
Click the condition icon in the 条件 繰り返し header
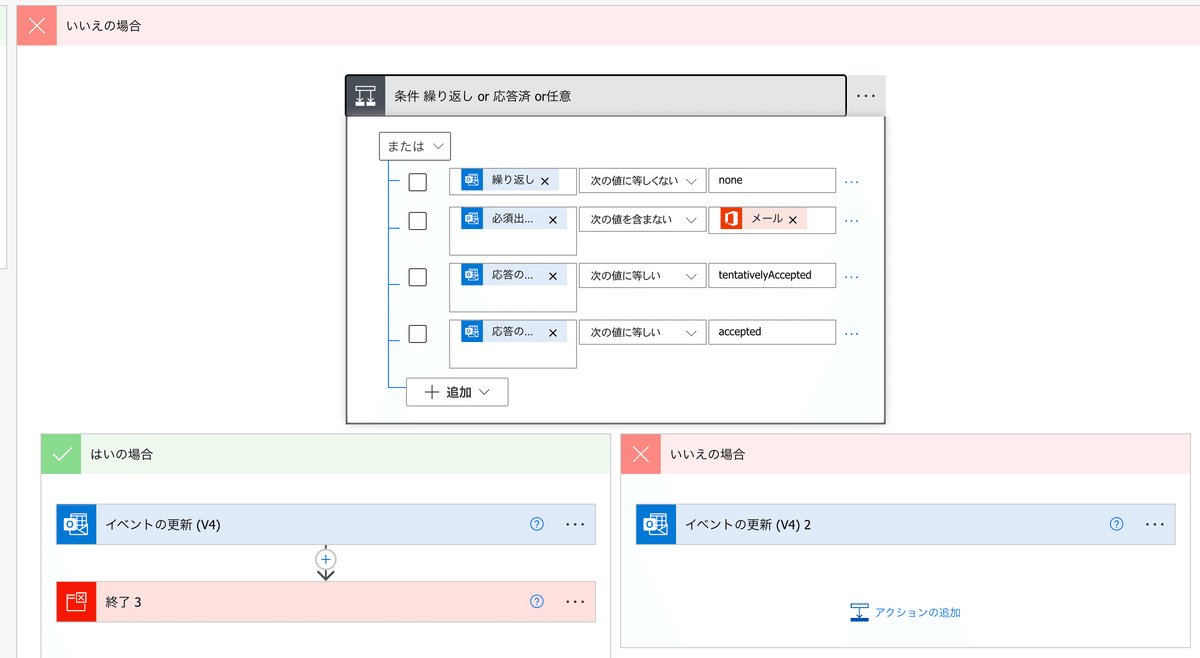coord(365,96)
